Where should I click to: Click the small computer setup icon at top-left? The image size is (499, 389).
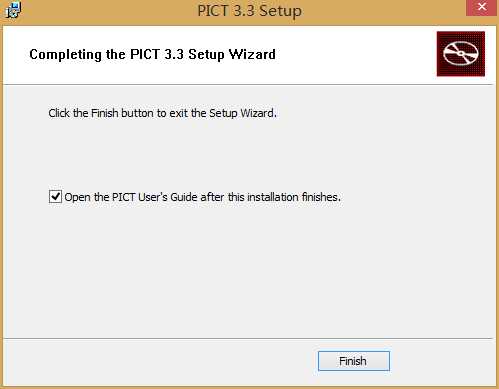coord(13,10)
